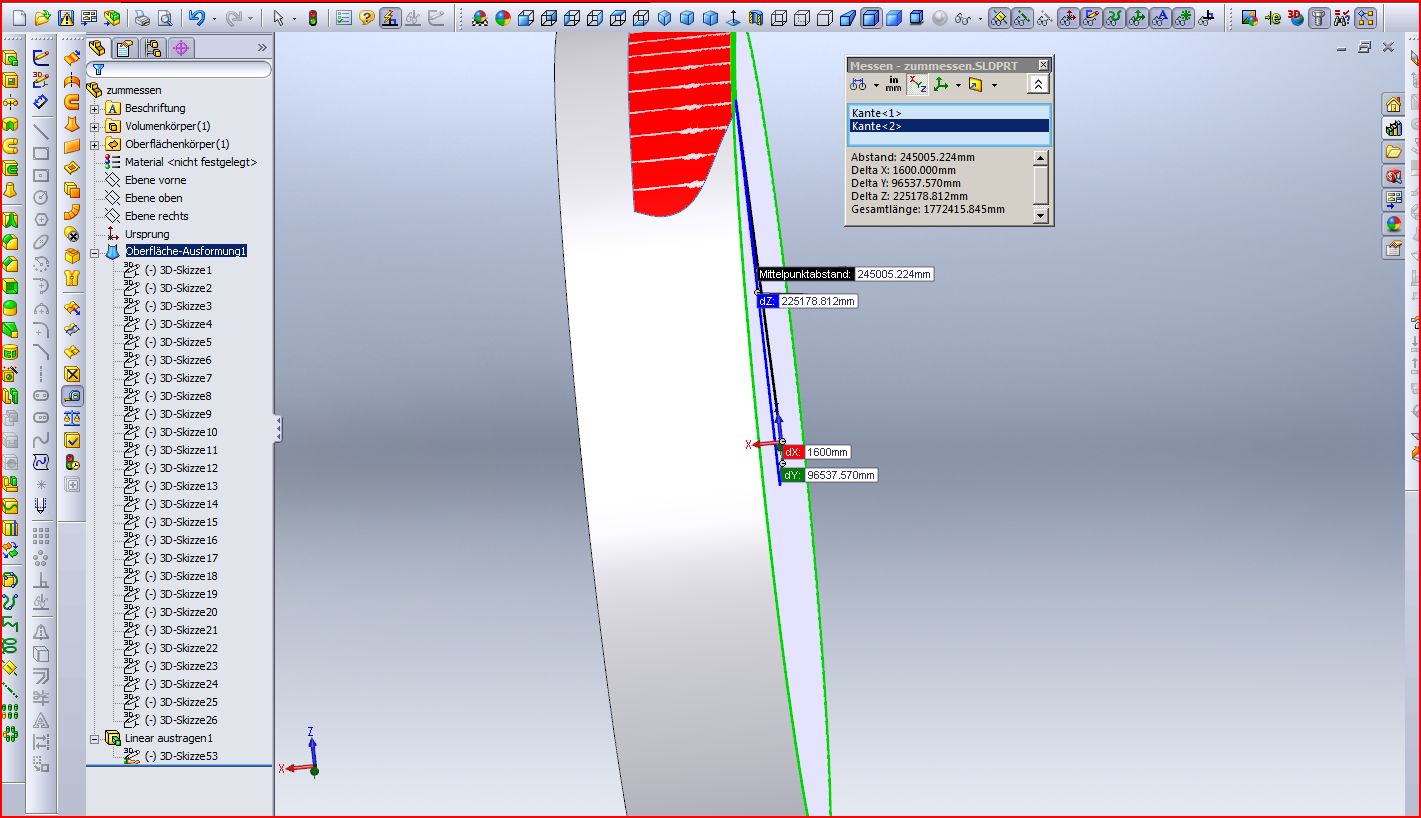Select 3D-Skizze13 in the tree
The image size is (1421, 818).
(x=181, y=486)
